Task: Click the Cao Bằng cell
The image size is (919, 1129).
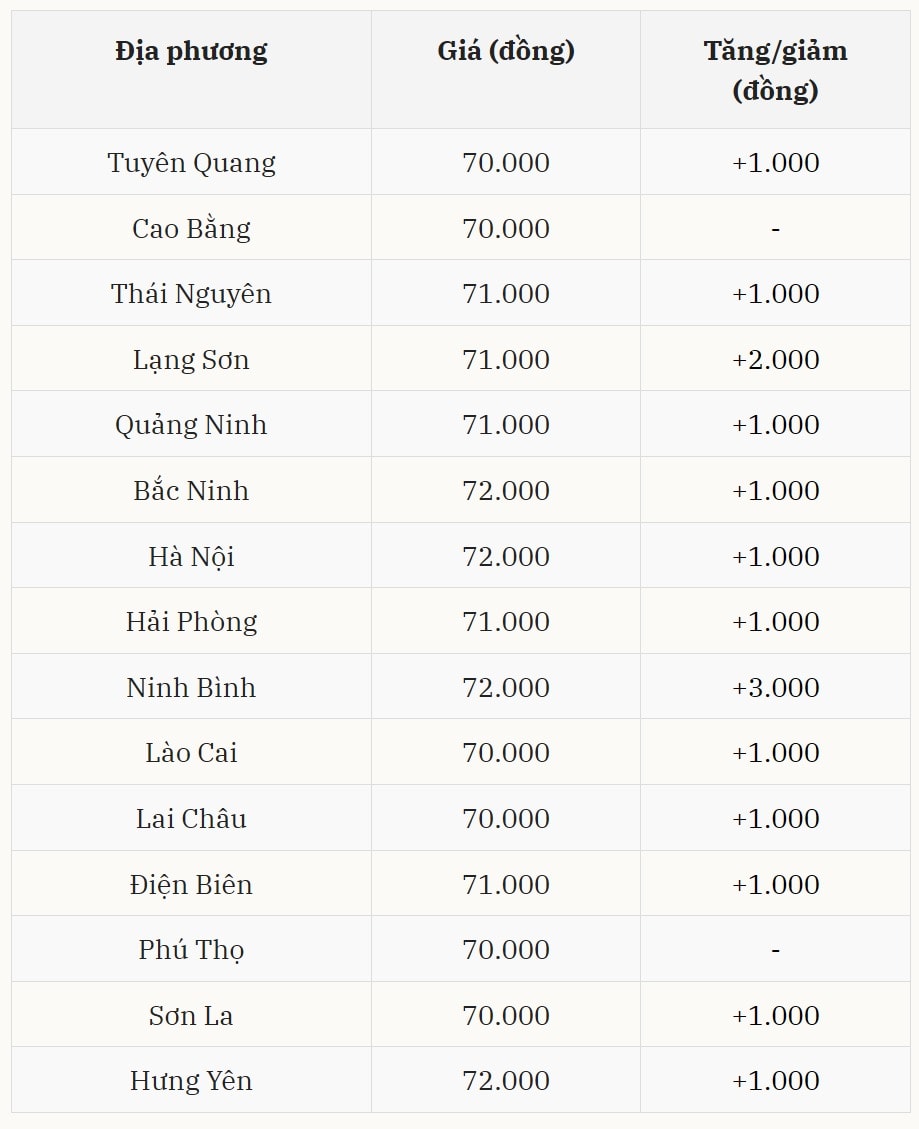Action: click(191, 229)
